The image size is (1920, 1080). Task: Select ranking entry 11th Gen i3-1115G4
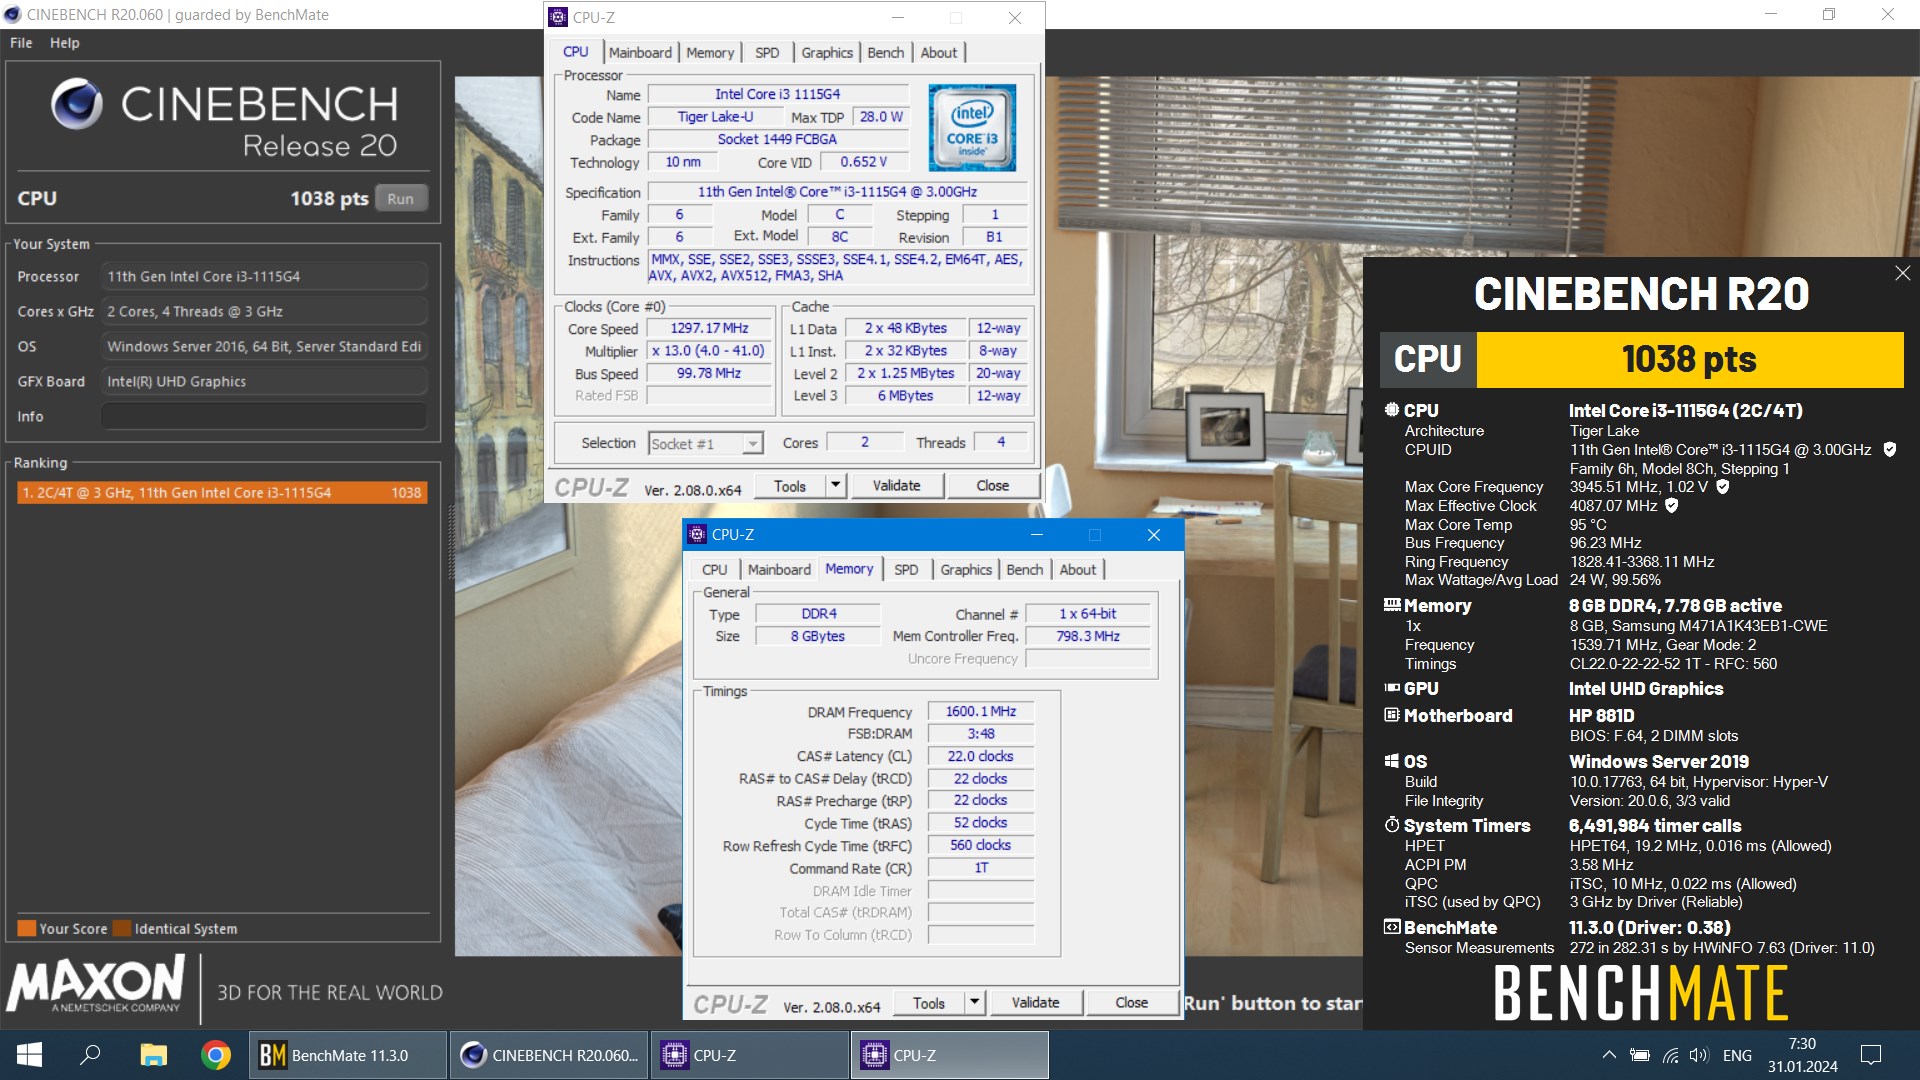[222, 492]
